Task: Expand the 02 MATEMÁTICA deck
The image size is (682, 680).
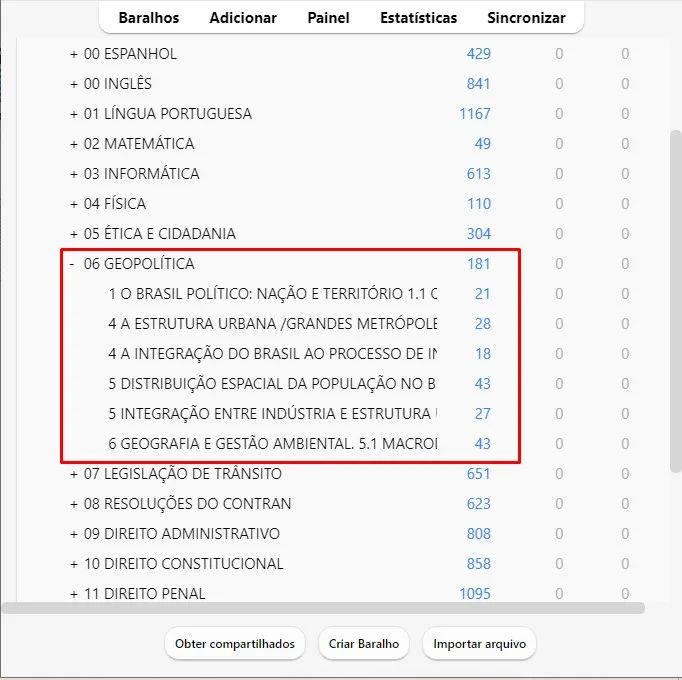Action: coord(74,144)
